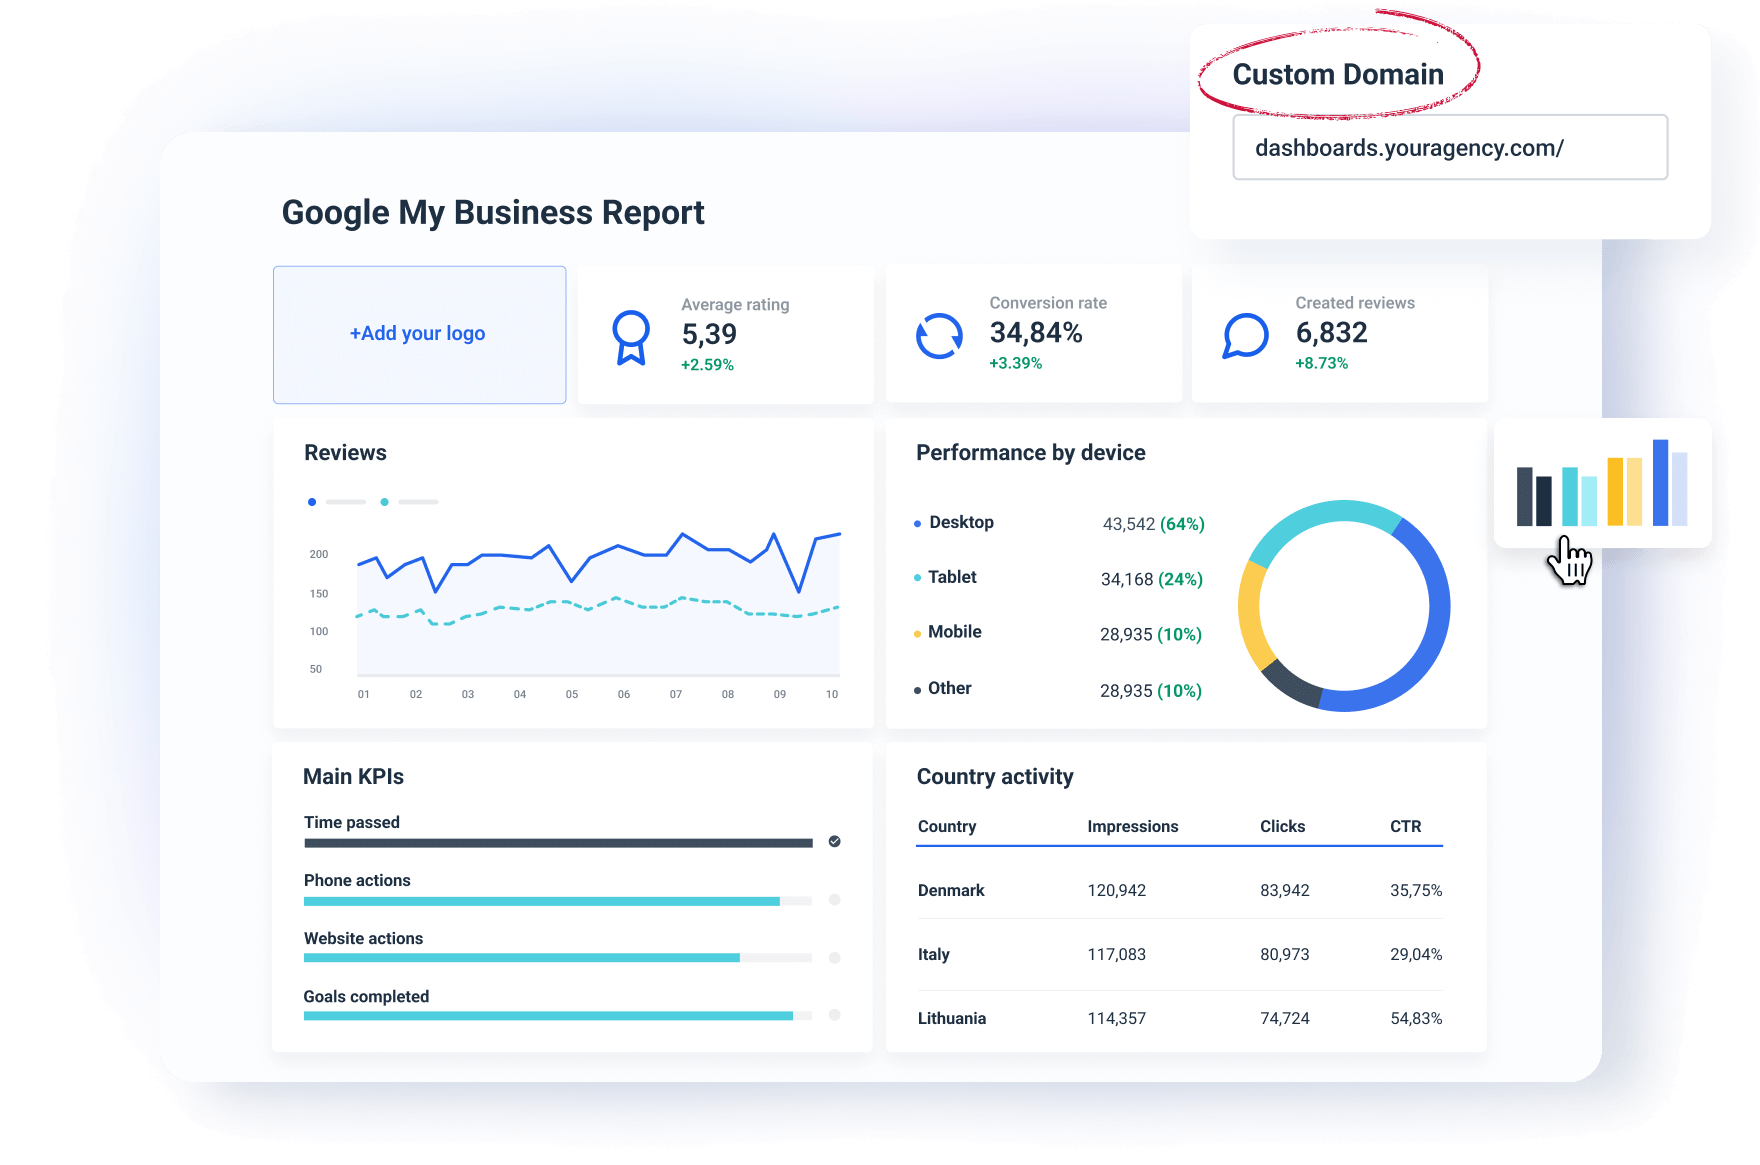
Task: Select the Denmark row in Country activity
Action: tap(951, 890)
